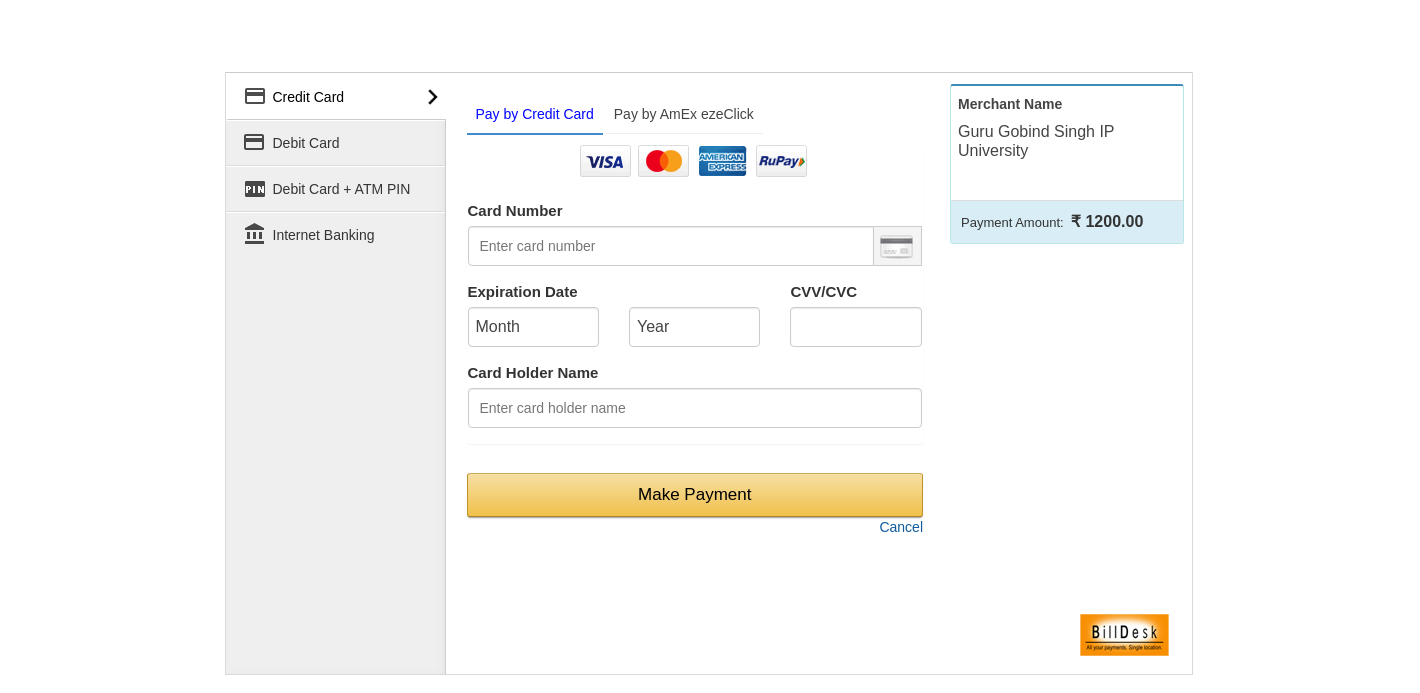Click the RuPay card logo
The height and width of the screenshot is (693, 1420).
point(781,161)
